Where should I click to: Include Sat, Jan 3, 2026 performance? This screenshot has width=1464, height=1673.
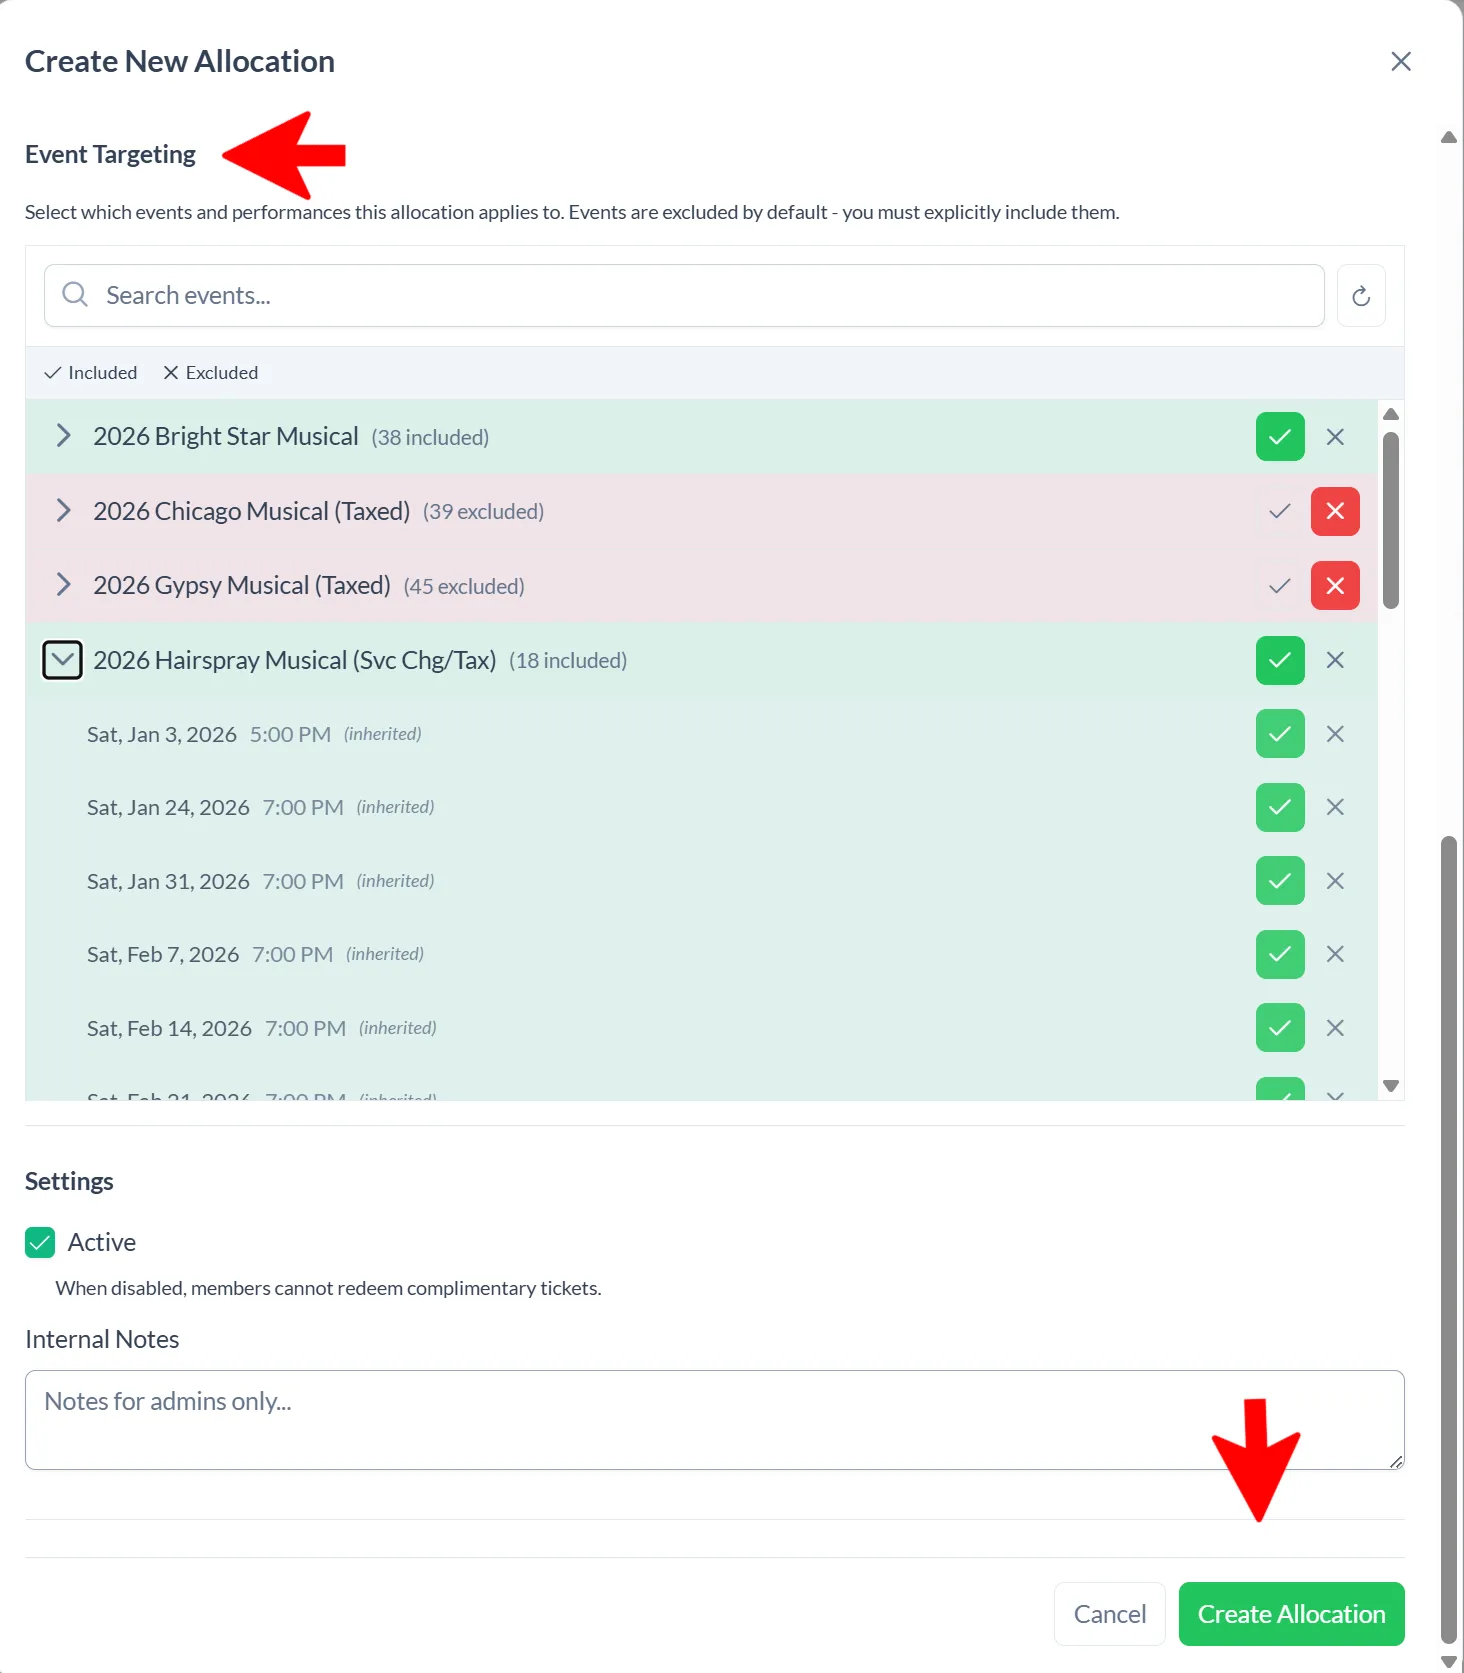[x=1280, y=734]
